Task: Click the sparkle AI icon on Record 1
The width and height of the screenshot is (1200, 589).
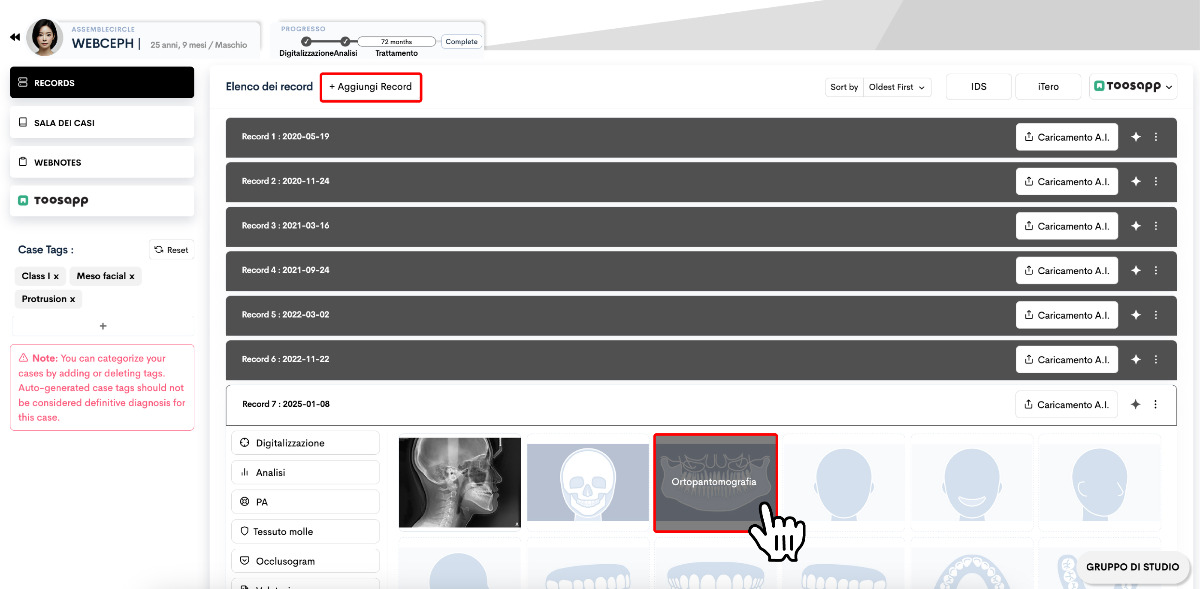Action: click(x=1135, y=137)
